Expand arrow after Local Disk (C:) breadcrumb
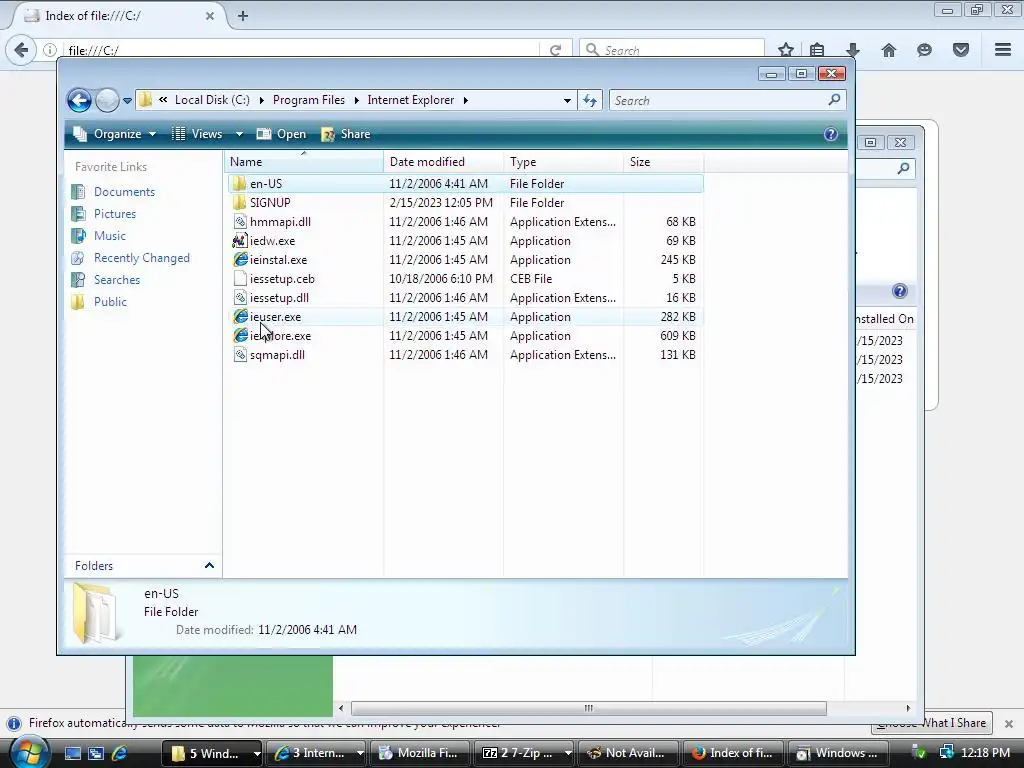1024x768 pixels. 261,100
